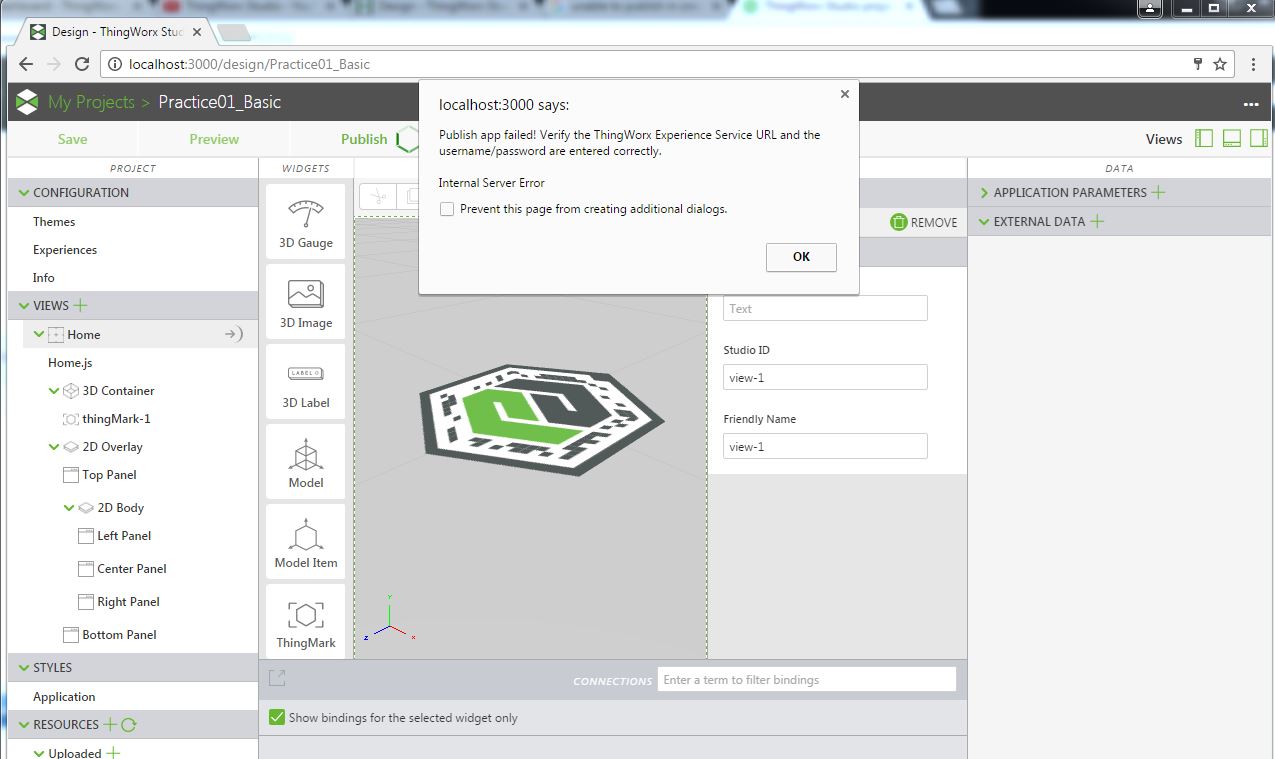This screenshot has width=1275, height=759.
Task: Pop out the bindings panel
Action: click(x=277, y=678)
